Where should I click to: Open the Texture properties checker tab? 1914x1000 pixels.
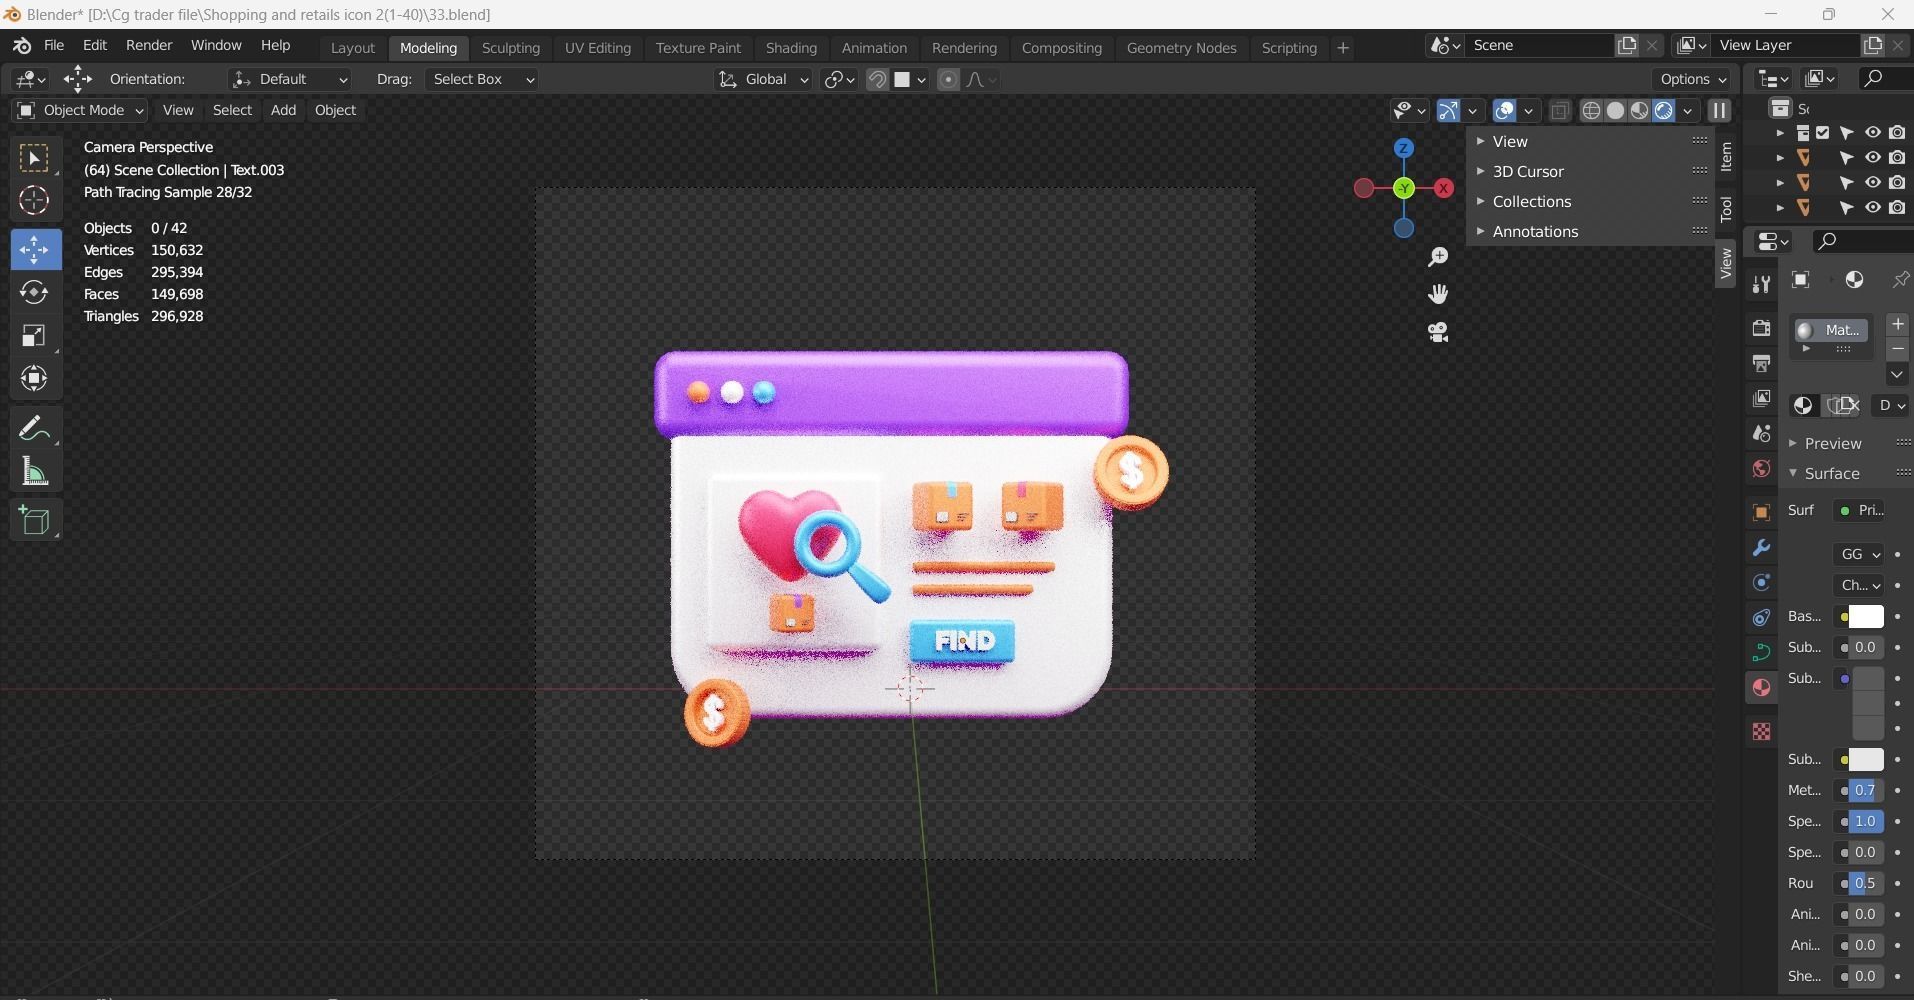point(1761,731)
